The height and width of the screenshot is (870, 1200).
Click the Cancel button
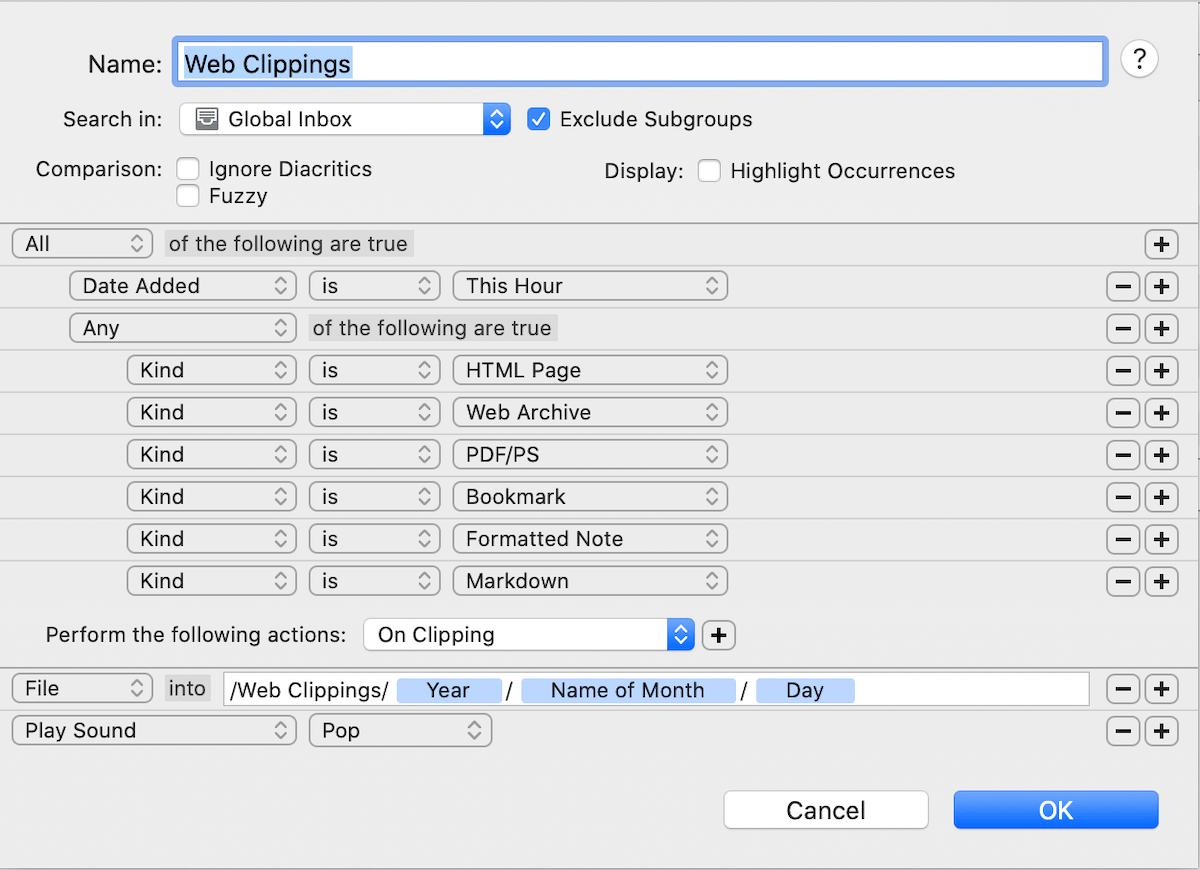826,810
